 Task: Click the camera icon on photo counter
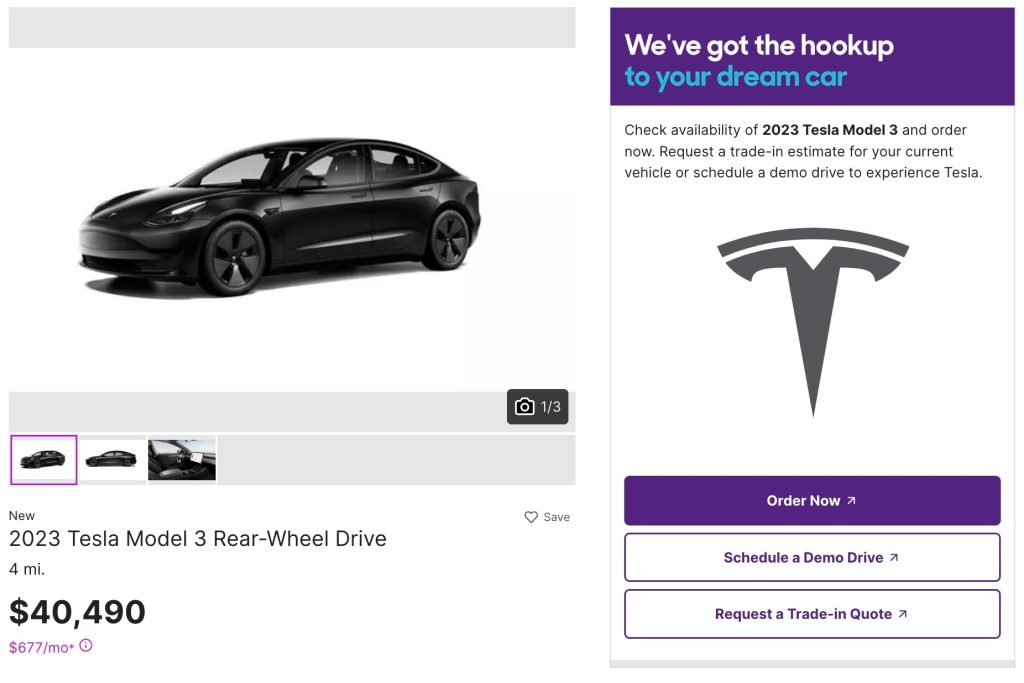coord(524,407)
